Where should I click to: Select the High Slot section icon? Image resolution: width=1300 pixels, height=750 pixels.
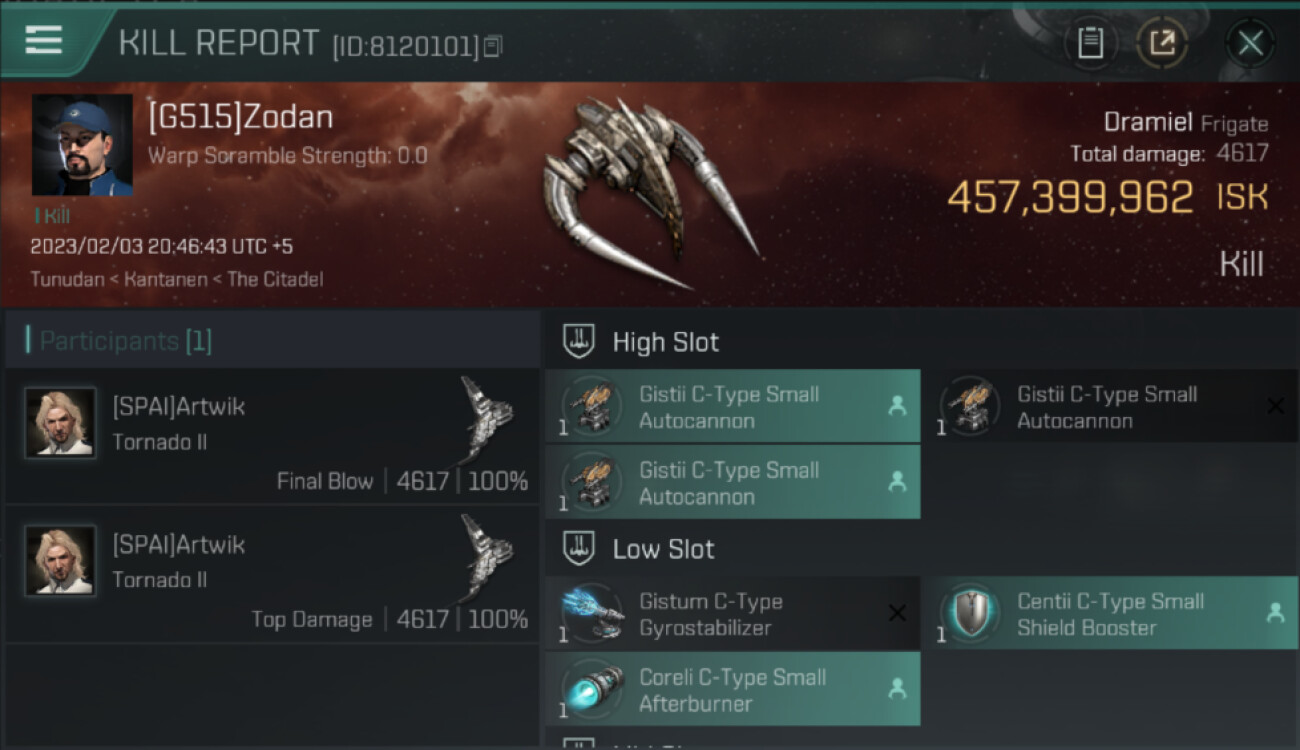pyautogui.click(x=579, y=341)
